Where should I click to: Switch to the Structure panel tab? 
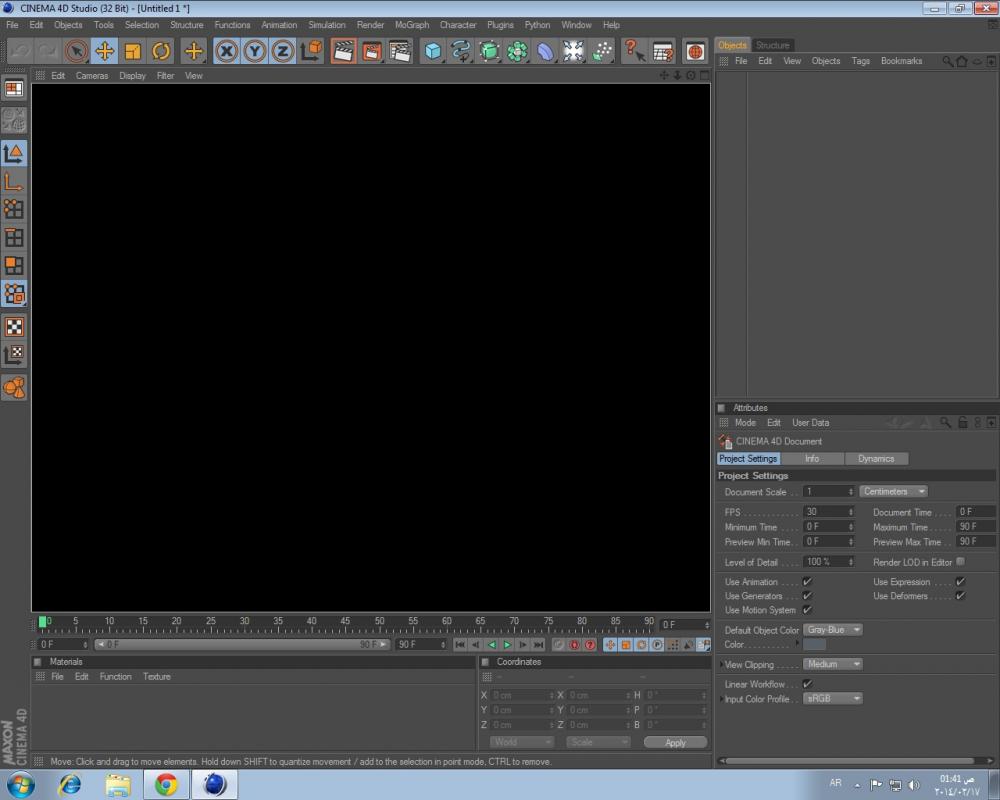pos(772,45)
